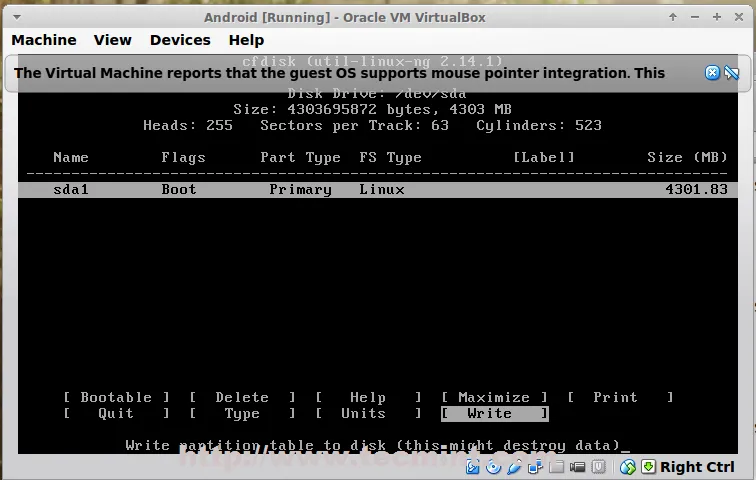The height and width of the screenshot is (480, 756).
Task: Click the keep-on-top arrow in title bar
Action: click(673, 17)
